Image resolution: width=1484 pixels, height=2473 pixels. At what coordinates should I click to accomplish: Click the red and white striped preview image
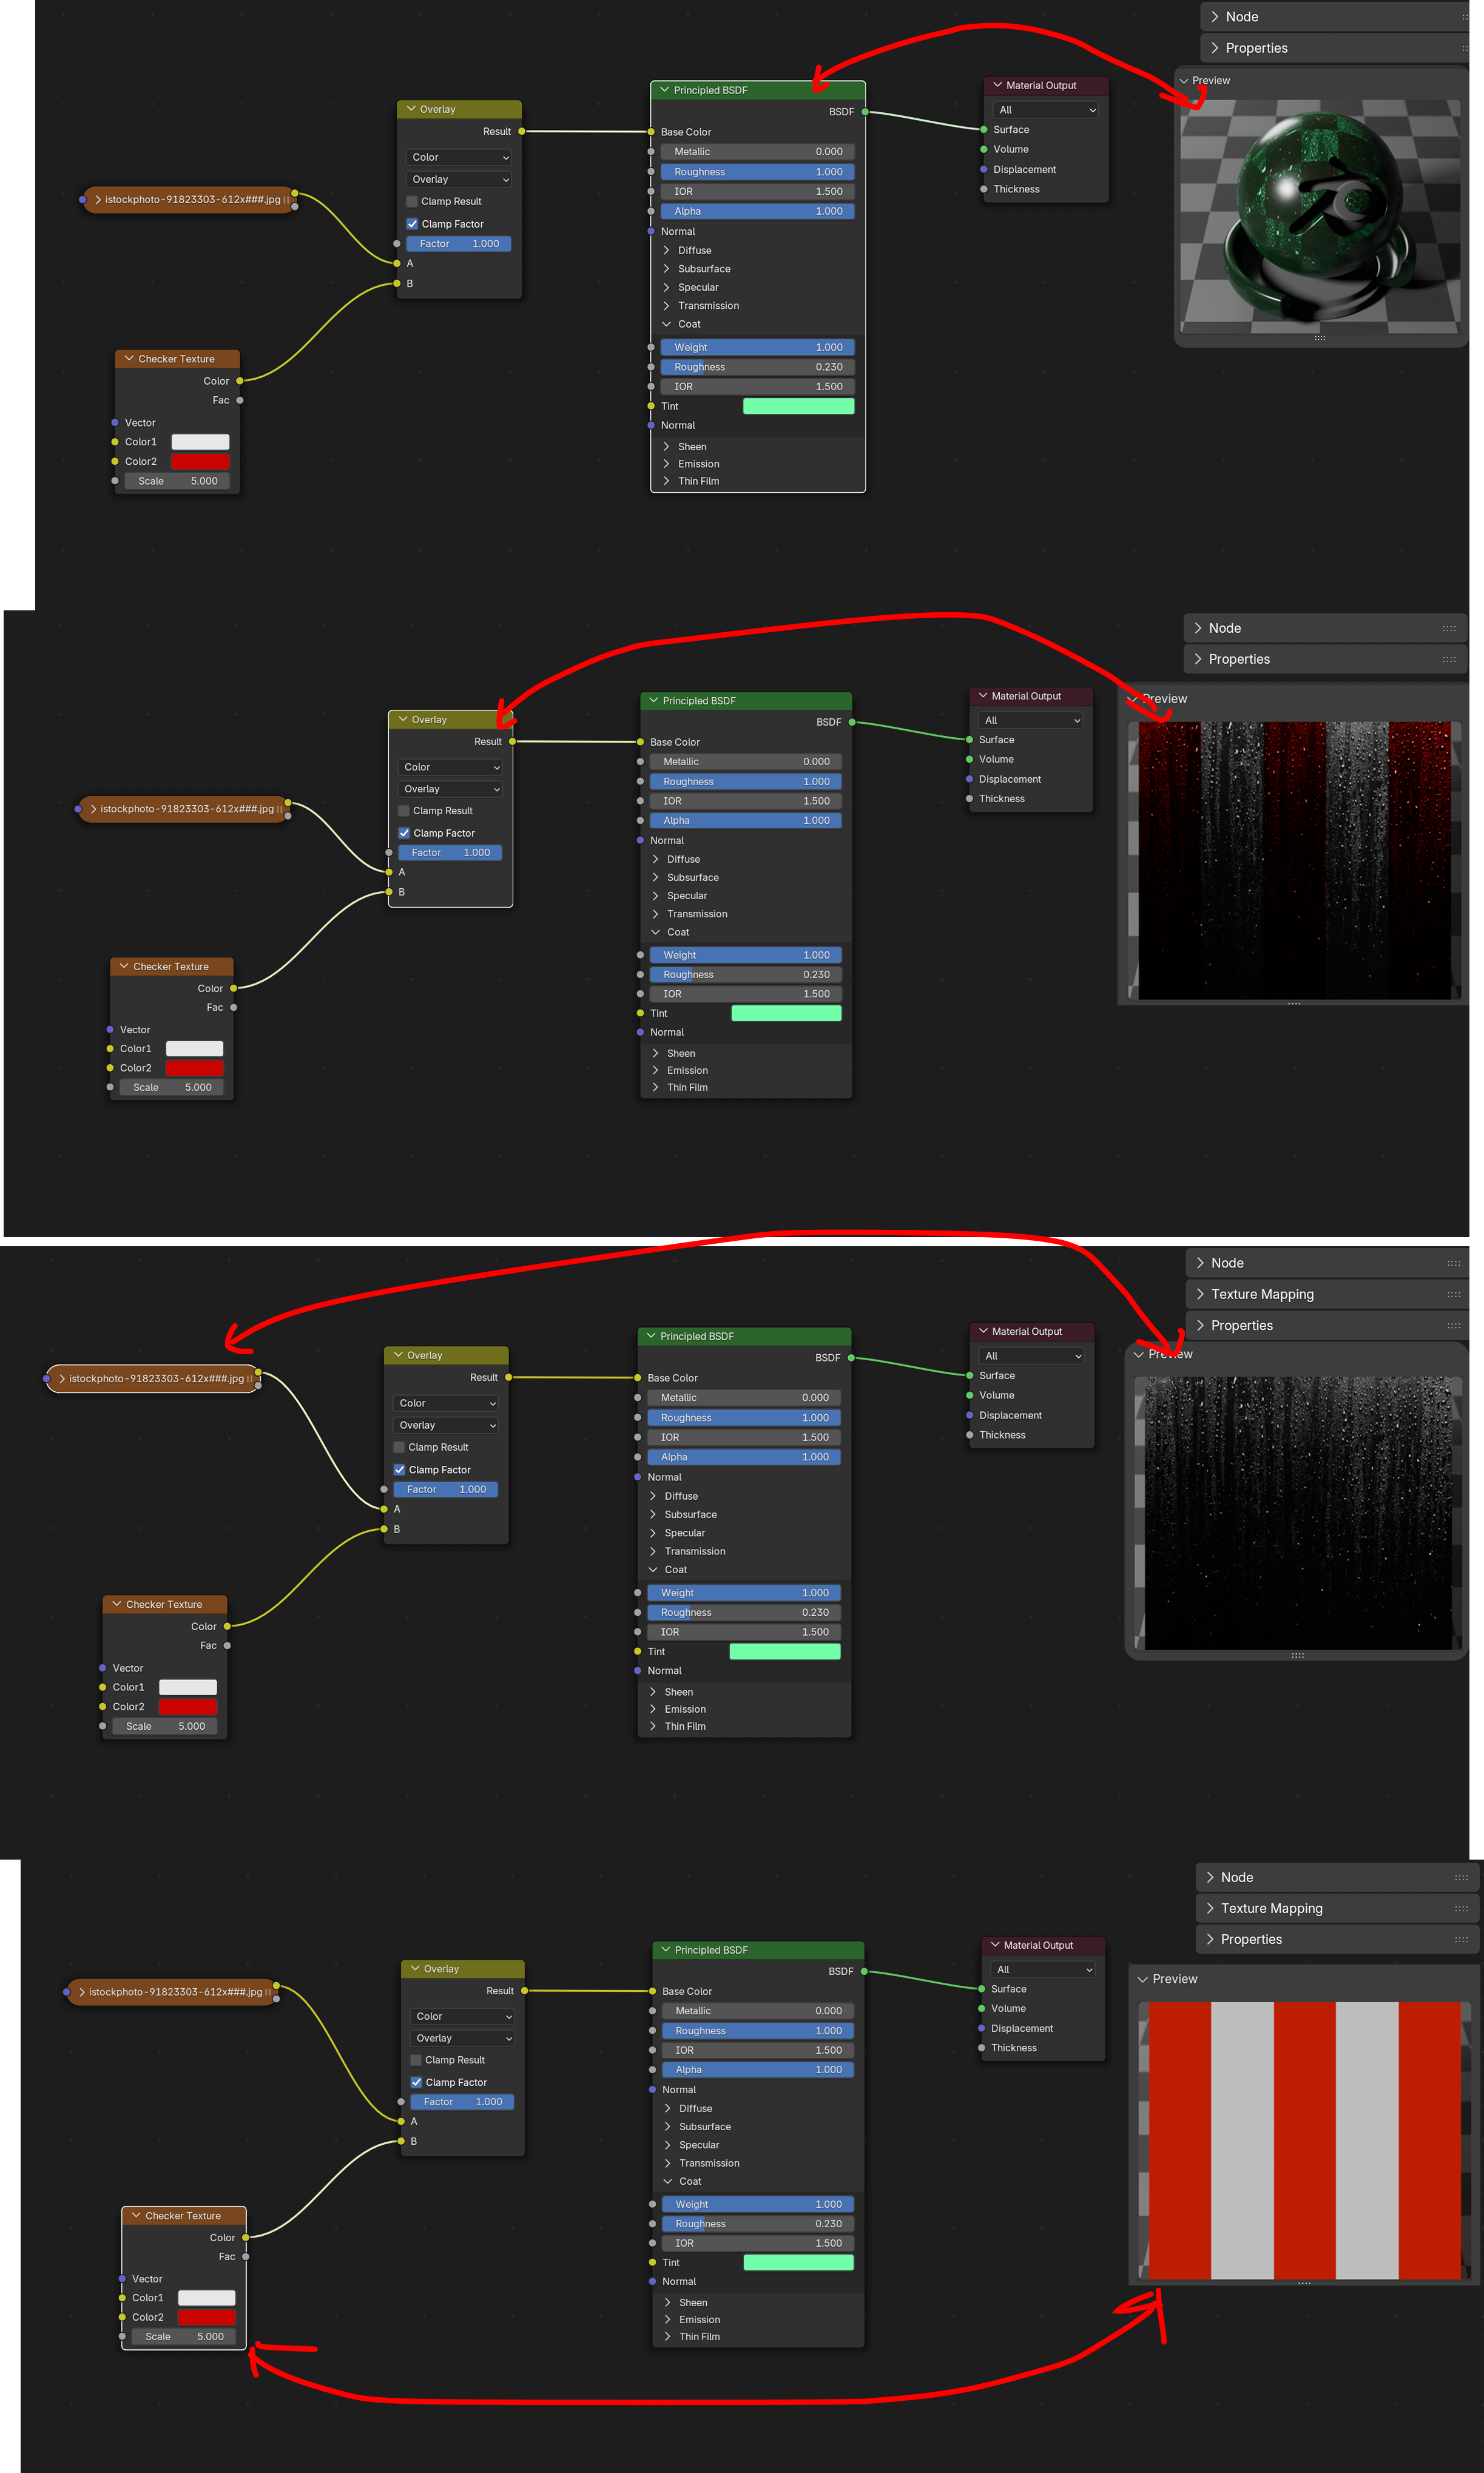[1304, 2140]
